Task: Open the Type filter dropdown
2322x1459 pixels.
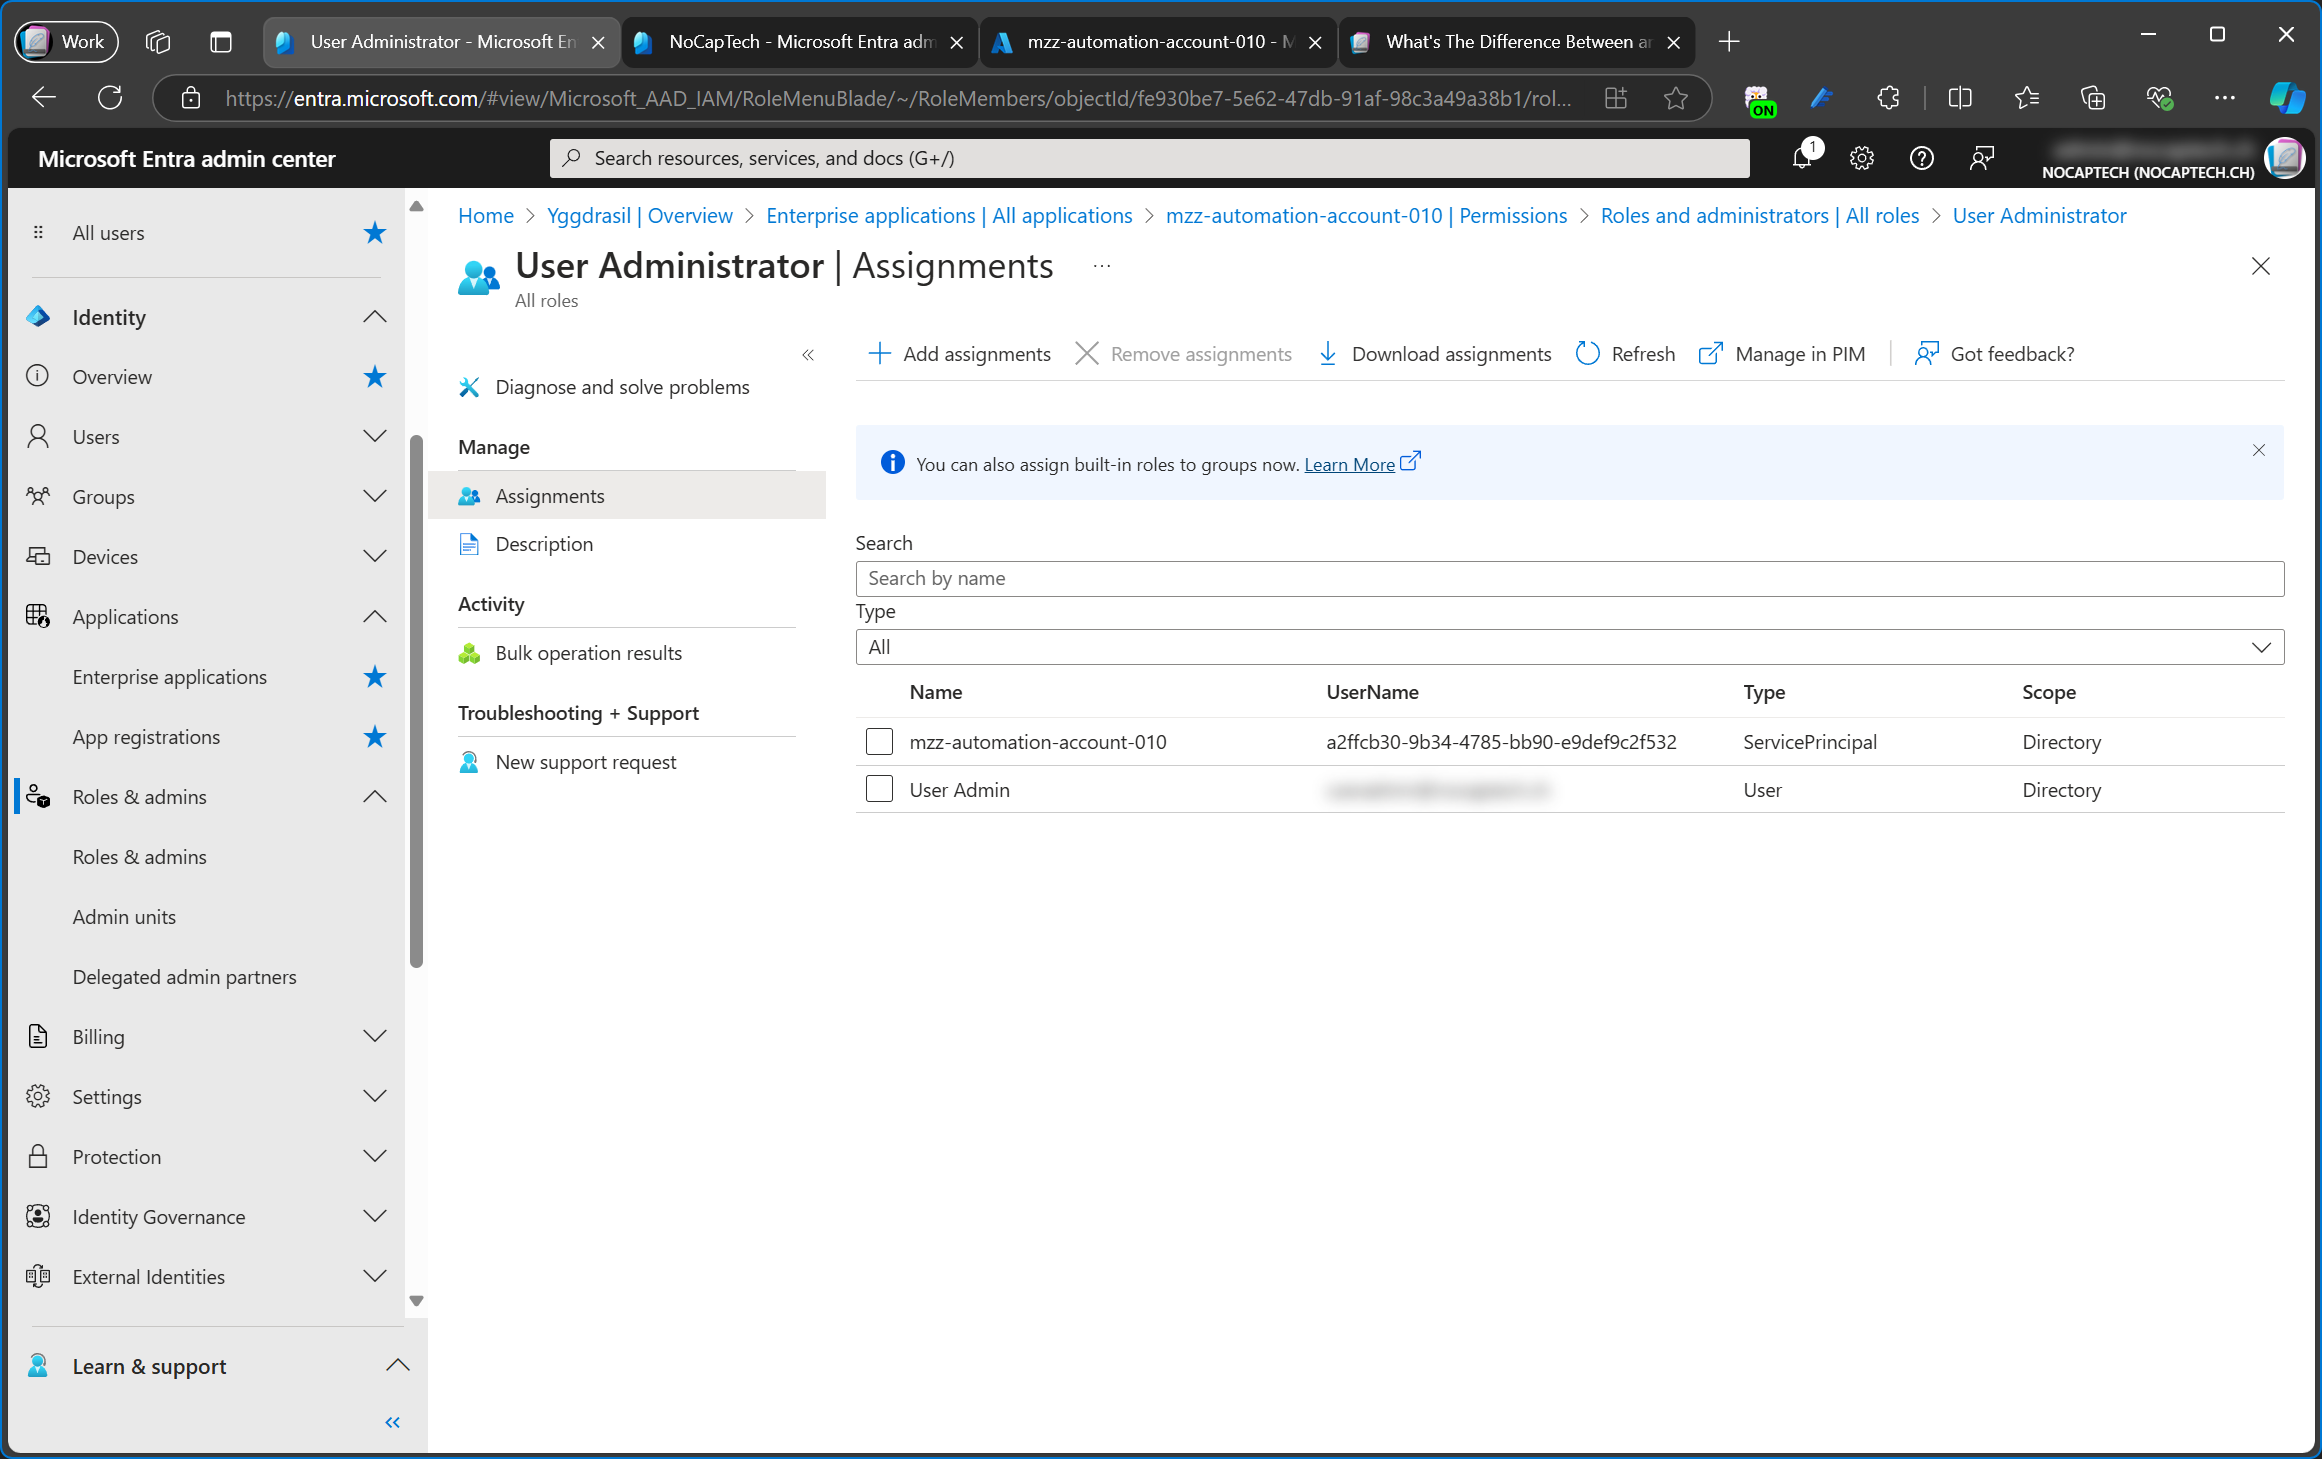Action: 1569,647
